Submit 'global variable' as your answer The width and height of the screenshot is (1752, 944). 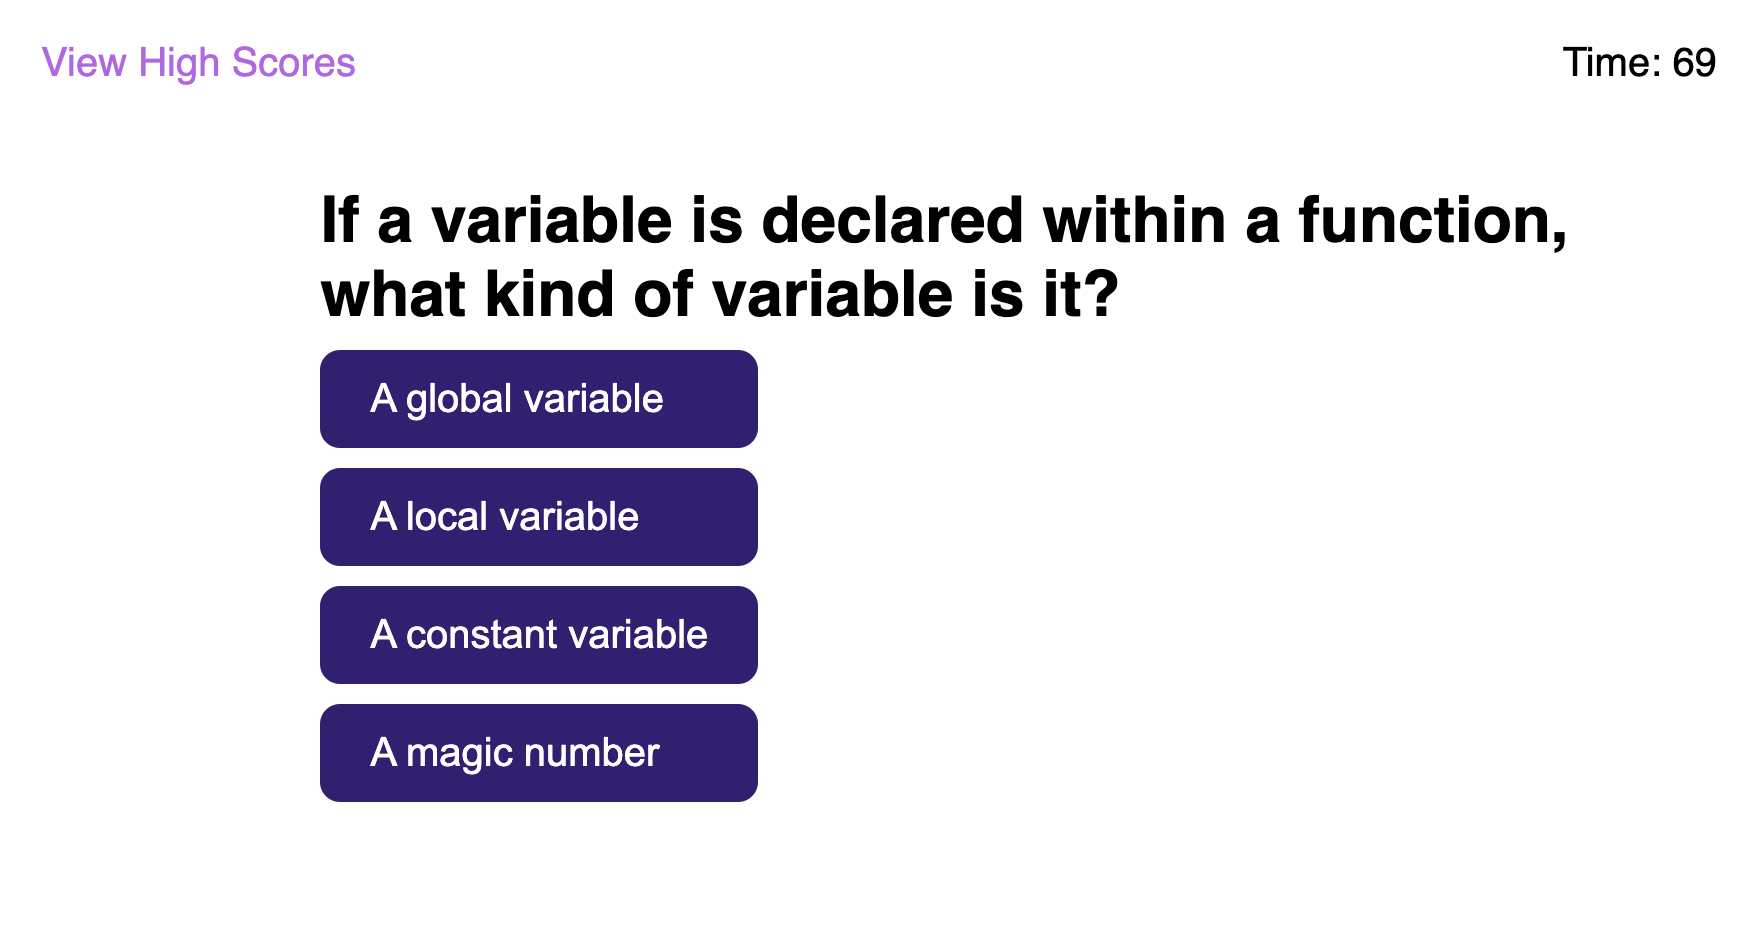click(x=538, y=399)
